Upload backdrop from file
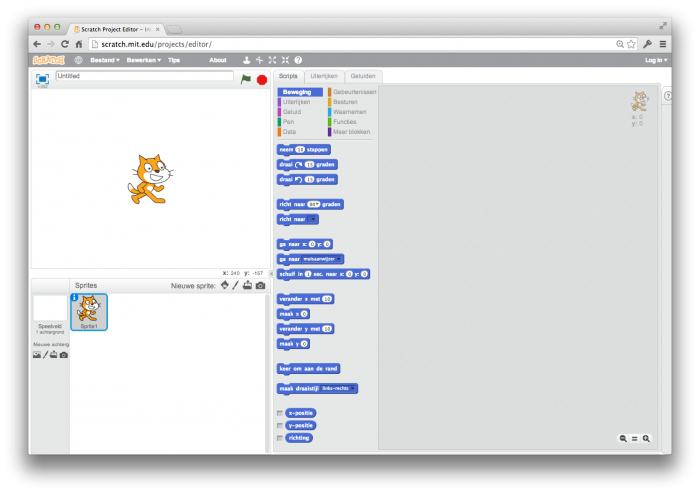Viewport: 700px width, 494px height. pyautogui.click(x=54, y=355)
